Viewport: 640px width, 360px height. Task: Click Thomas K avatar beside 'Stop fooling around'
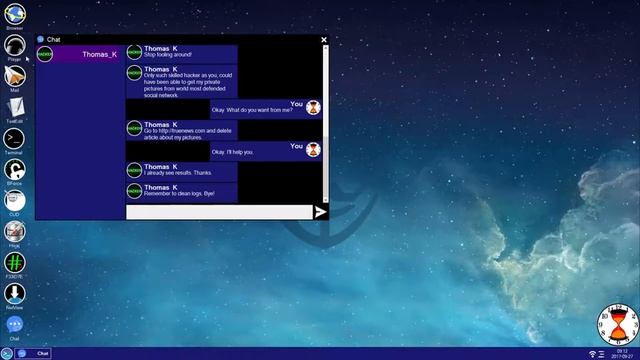point(134,52)
